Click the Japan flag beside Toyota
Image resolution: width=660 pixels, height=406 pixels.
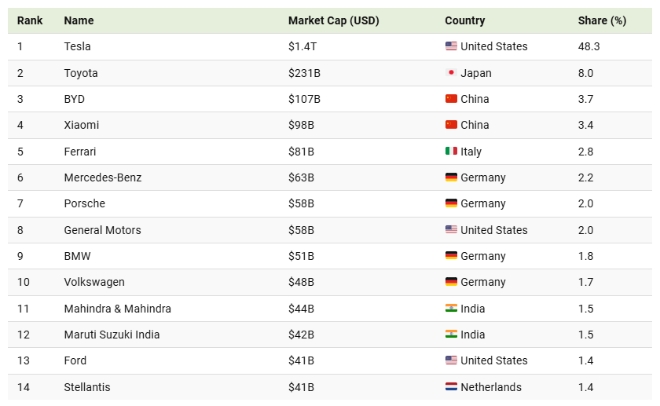(x=451, y=73)
